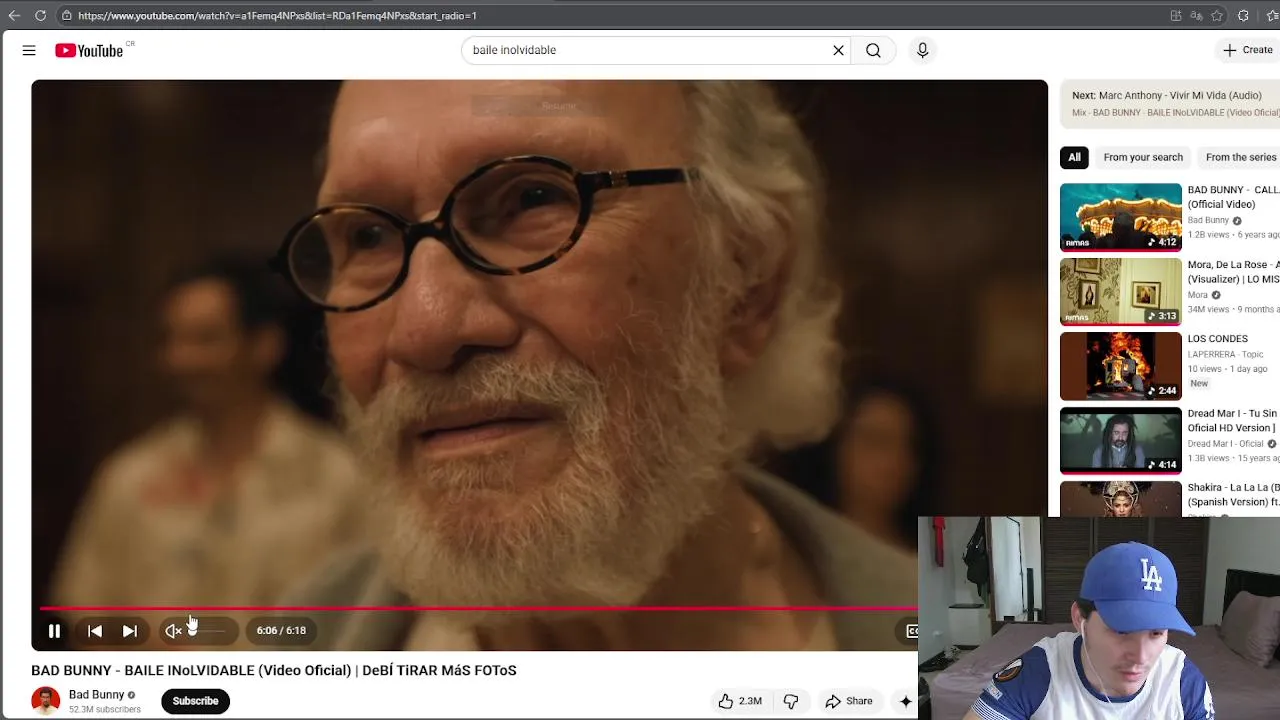Go to the YouTube home logo
This screenshot has width=1280, height=720.
(x=89, y=50)
